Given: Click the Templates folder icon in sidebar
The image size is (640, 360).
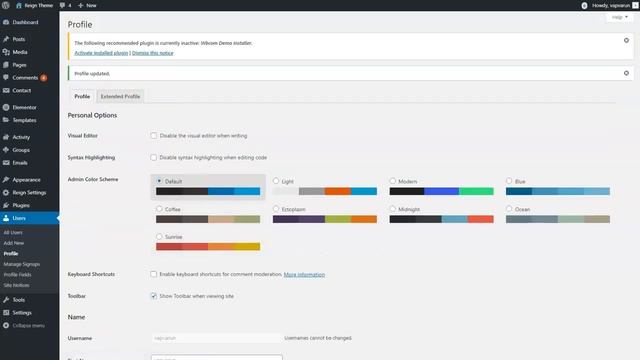Looking at the screenshot, I should click(6, 120).
